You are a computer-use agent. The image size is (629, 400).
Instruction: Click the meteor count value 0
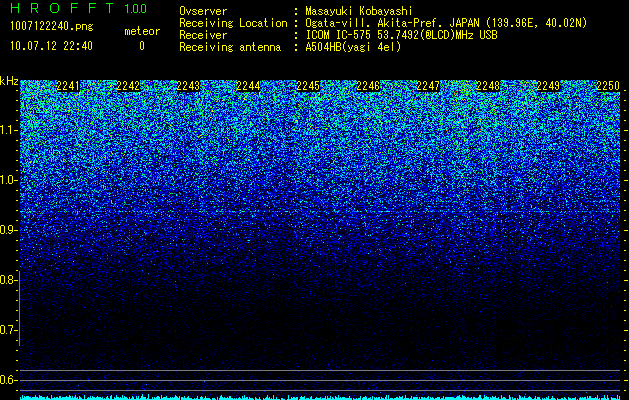click(142, 46)
